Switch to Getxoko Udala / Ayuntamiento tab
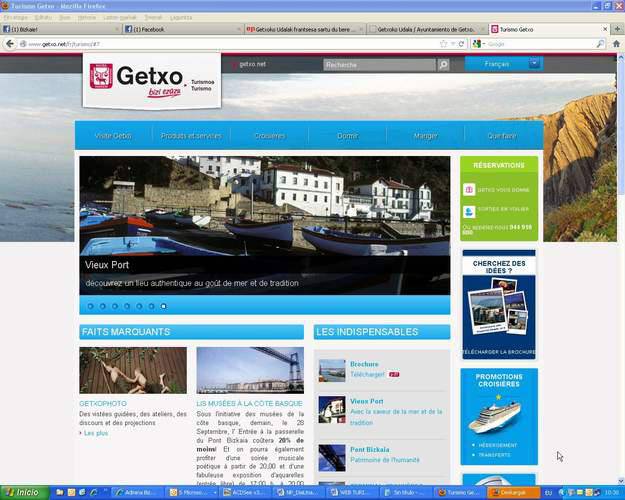The height and width of the screenshot is (500, 625). (x=426, y=29)
